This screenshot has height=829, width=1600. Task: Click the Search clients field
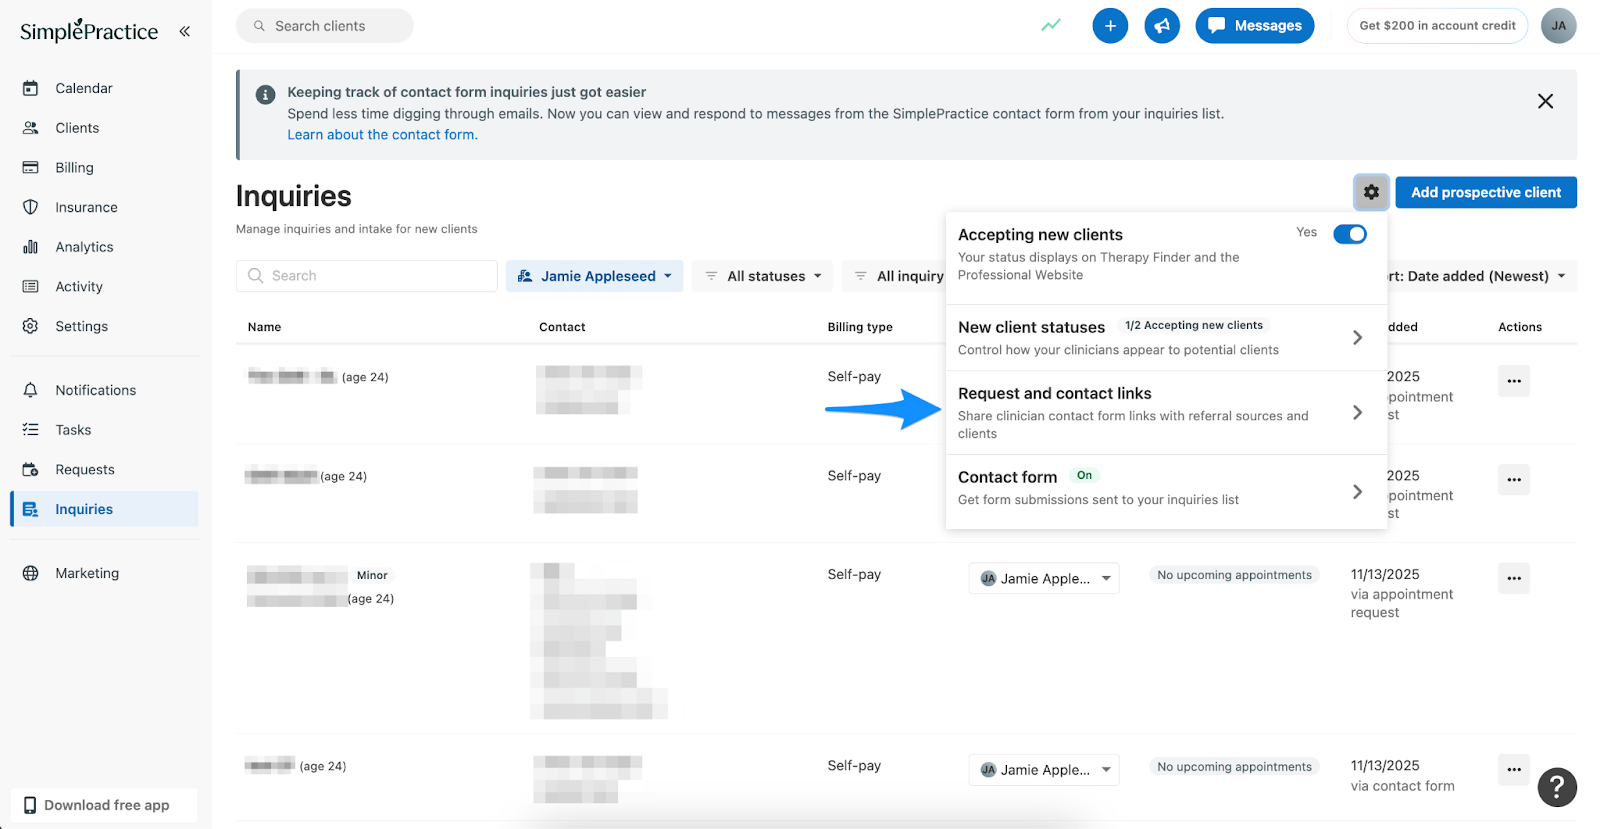click(x=325, y=26)
